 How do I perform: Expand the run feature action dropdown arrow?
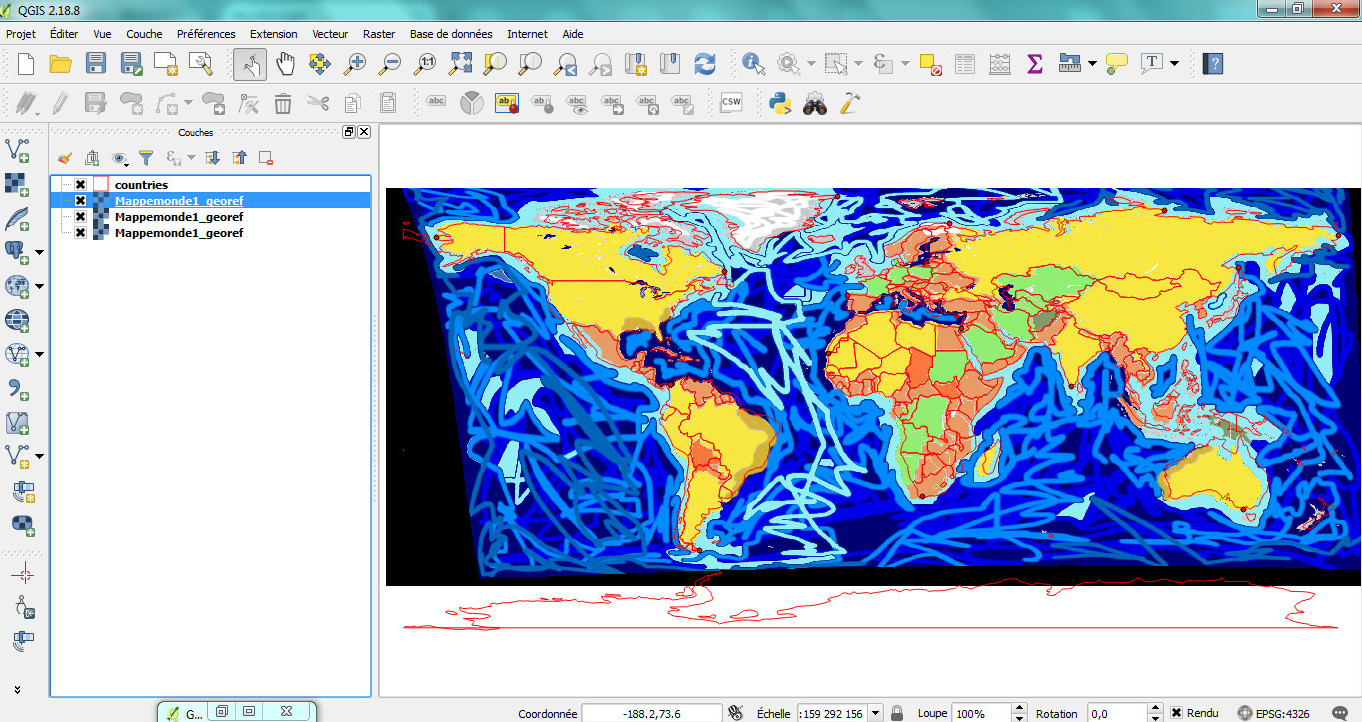811,64
